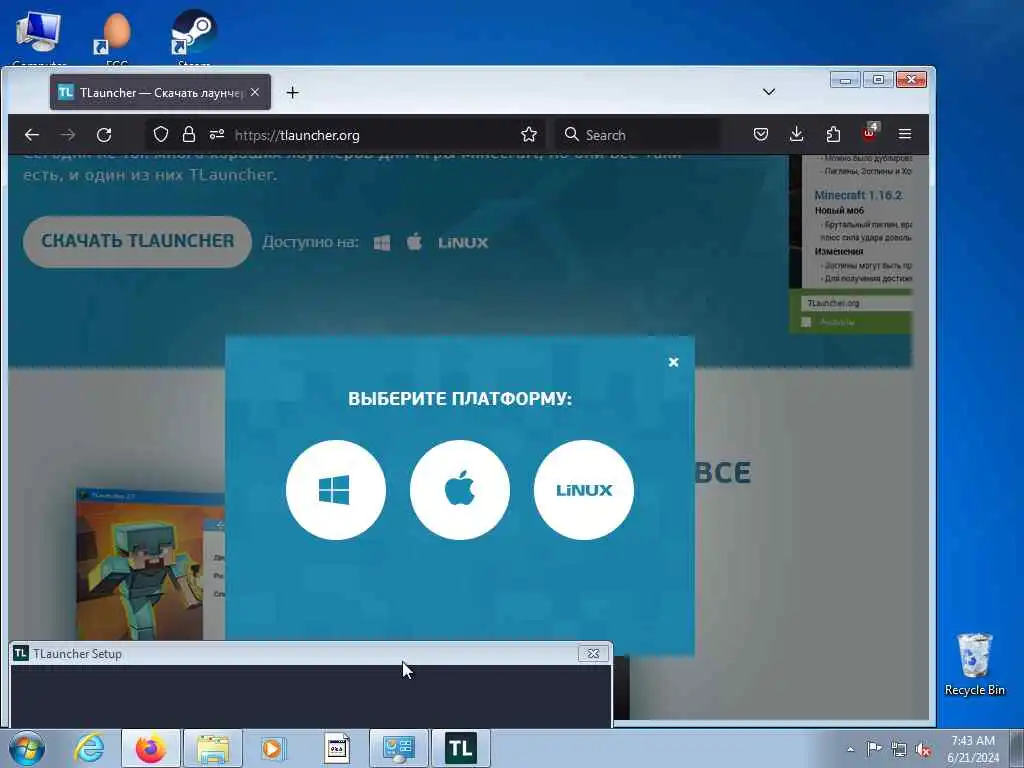This screenshot has height=768, width=1024.
Task: Reload the page in the browser
Action: coord(104,135)
